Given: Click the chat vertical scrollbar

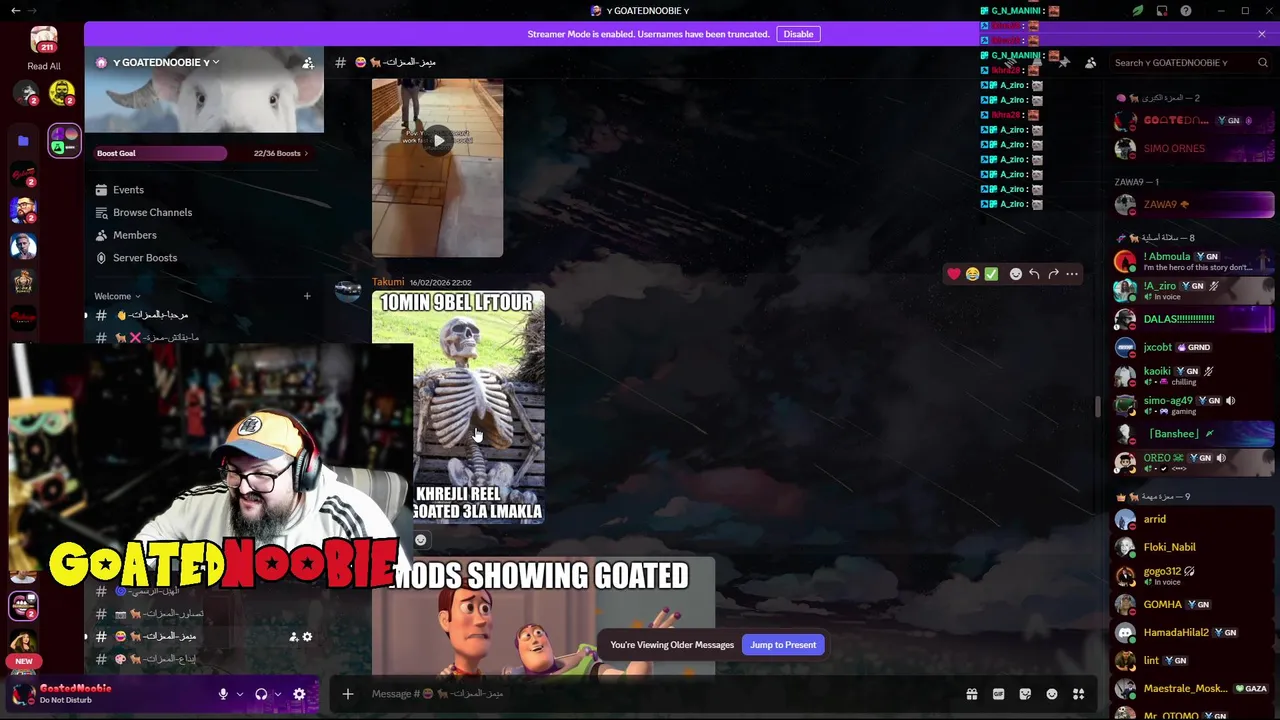Looking at the screenshot, I should [1098, 407].
